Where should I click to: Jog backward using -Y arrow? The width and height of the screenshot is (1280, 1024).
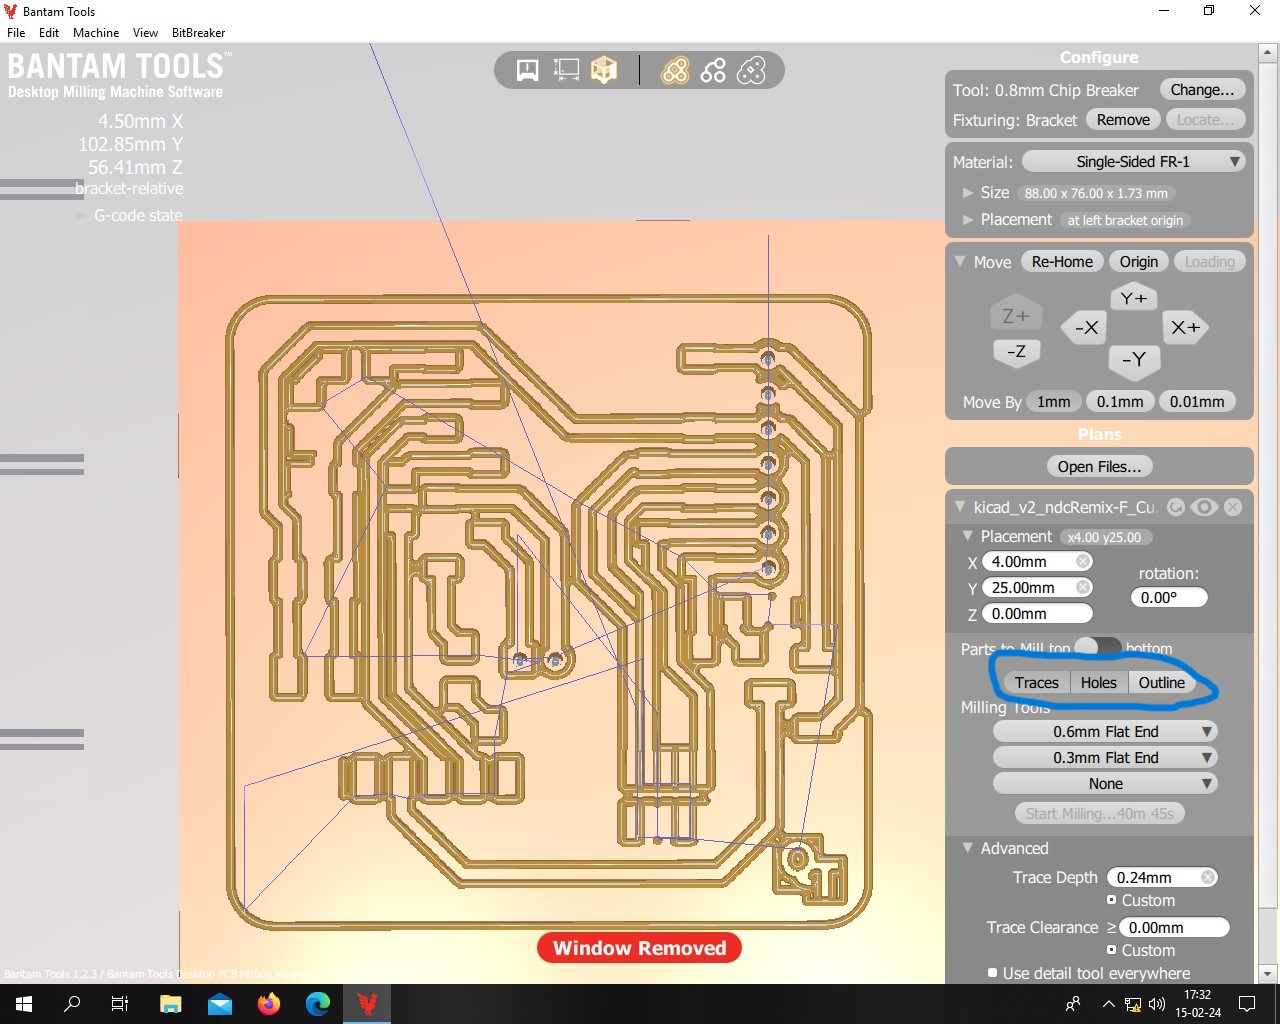1134,360
